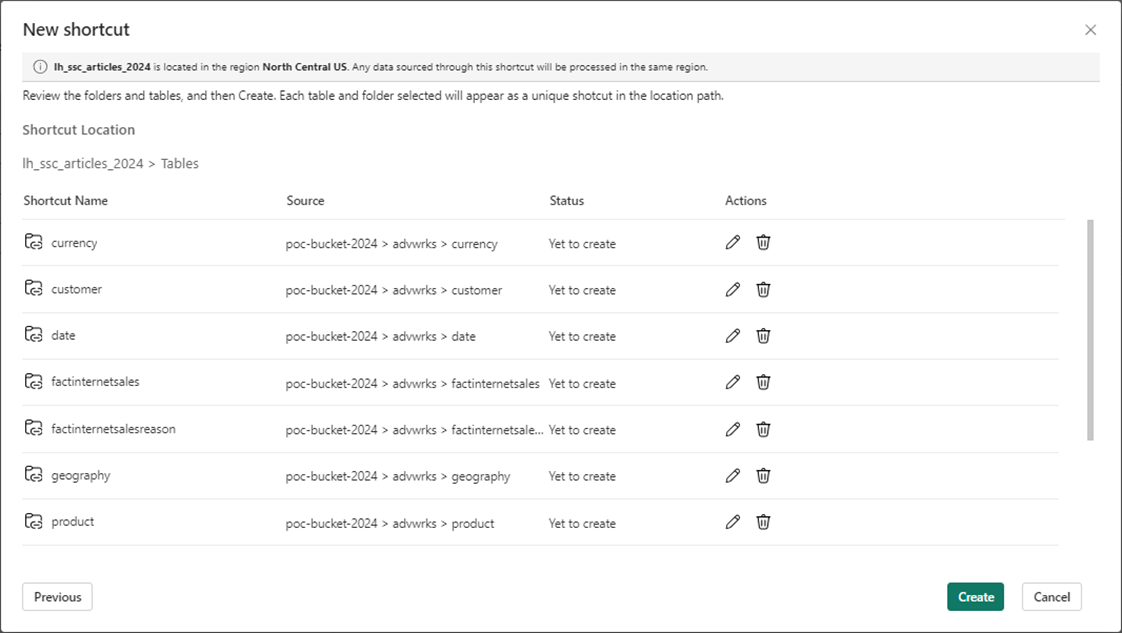Click the info icon in region notice
The image size is (1122, 633).
(40, 67)
